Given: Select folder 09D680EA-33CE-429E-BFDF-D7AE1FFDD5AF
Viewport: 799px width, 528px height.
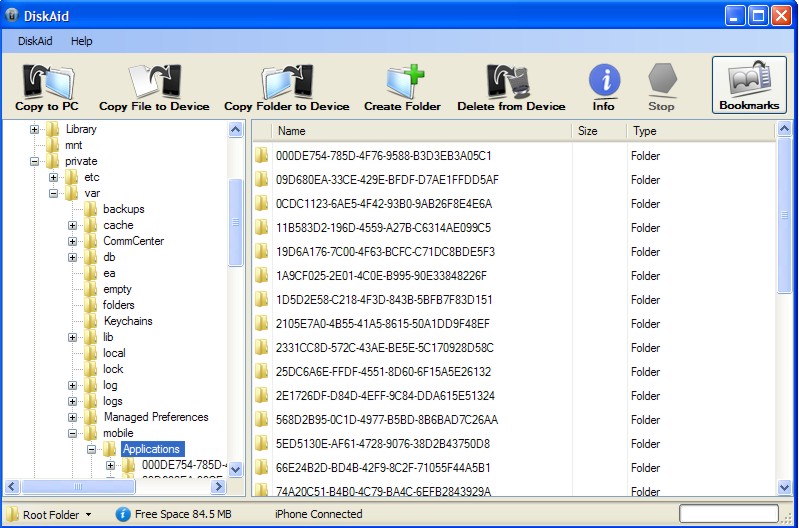Looking at the screenshot, I should [x=387, y=180].
